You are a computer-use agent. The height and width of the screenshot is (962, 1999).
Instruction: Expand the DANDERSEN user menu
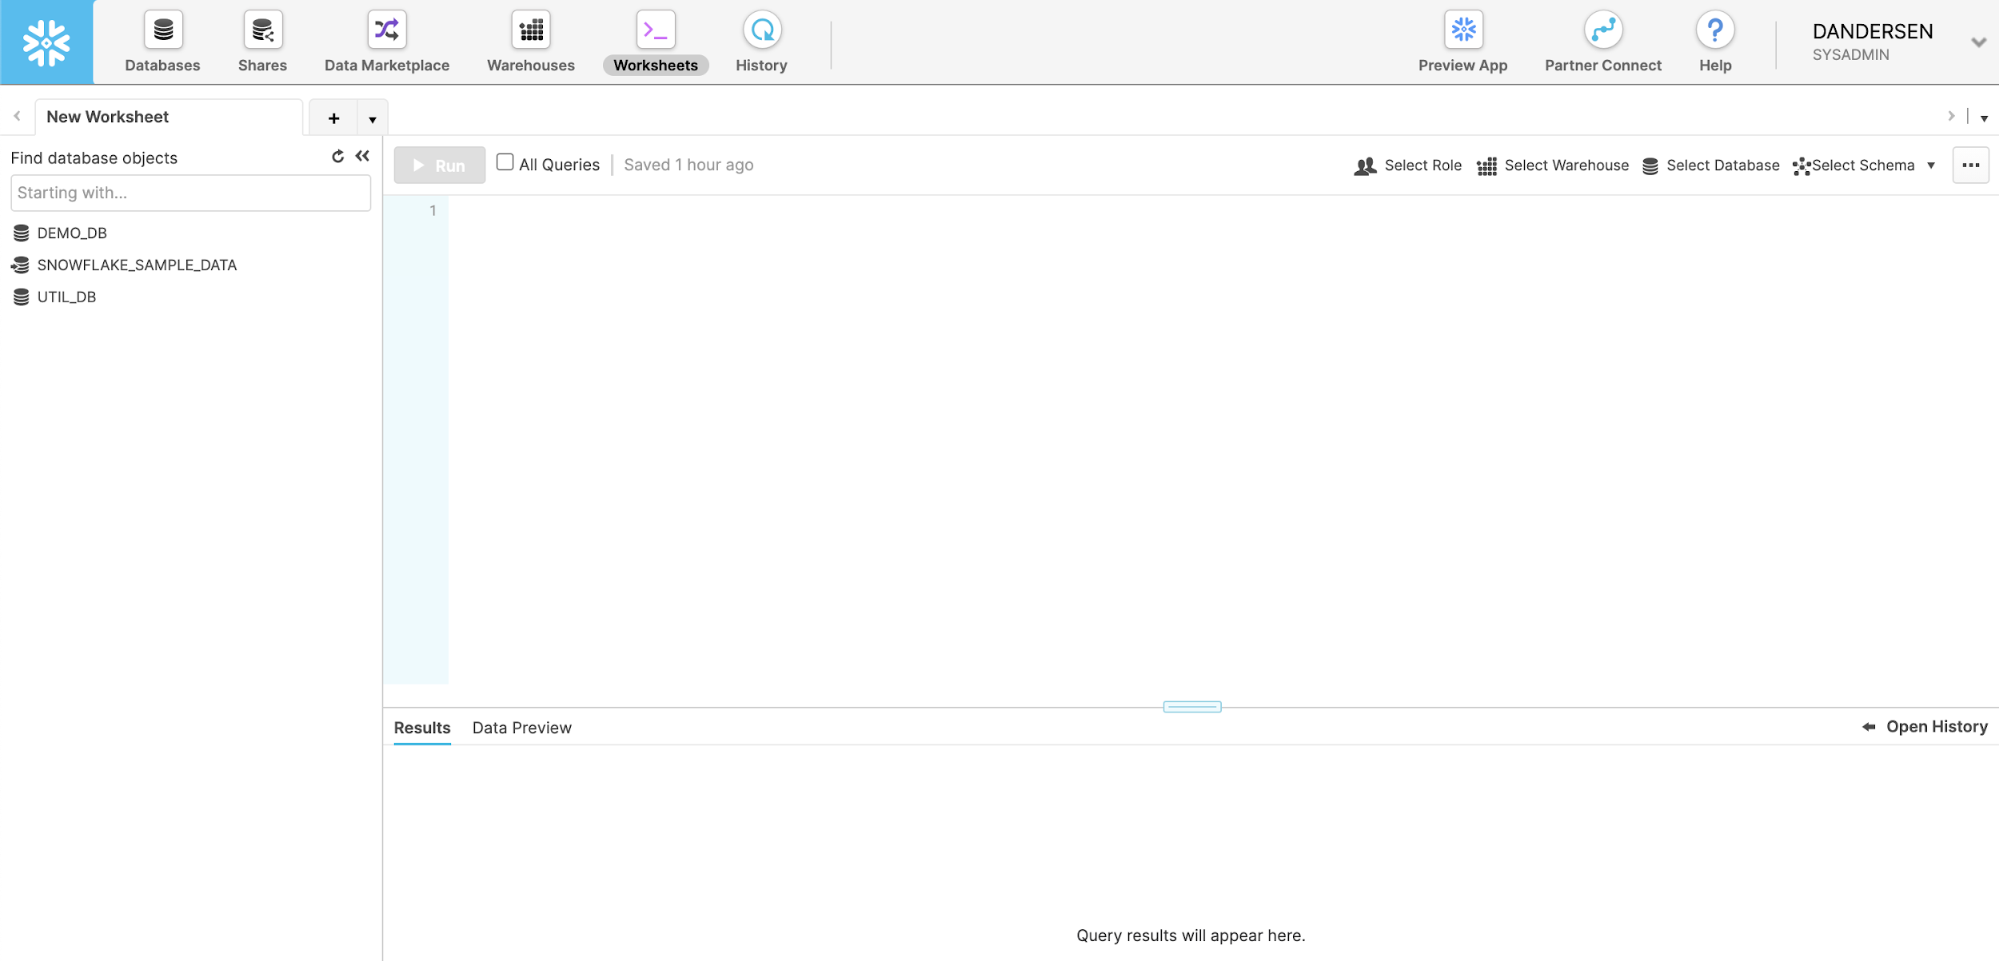[x=1977, y=42]
